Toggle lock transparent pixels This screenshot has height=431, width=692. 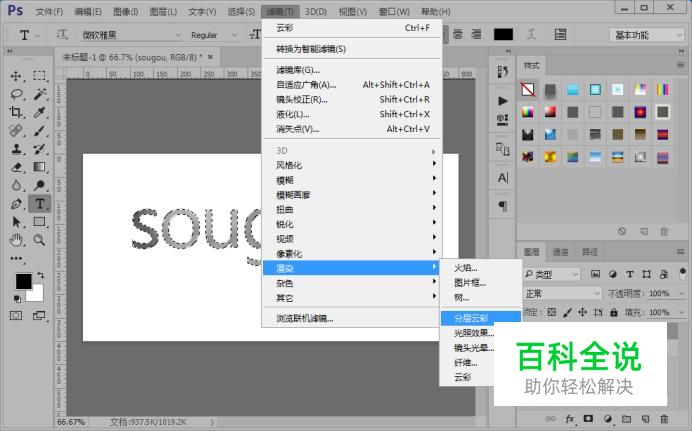552,312
